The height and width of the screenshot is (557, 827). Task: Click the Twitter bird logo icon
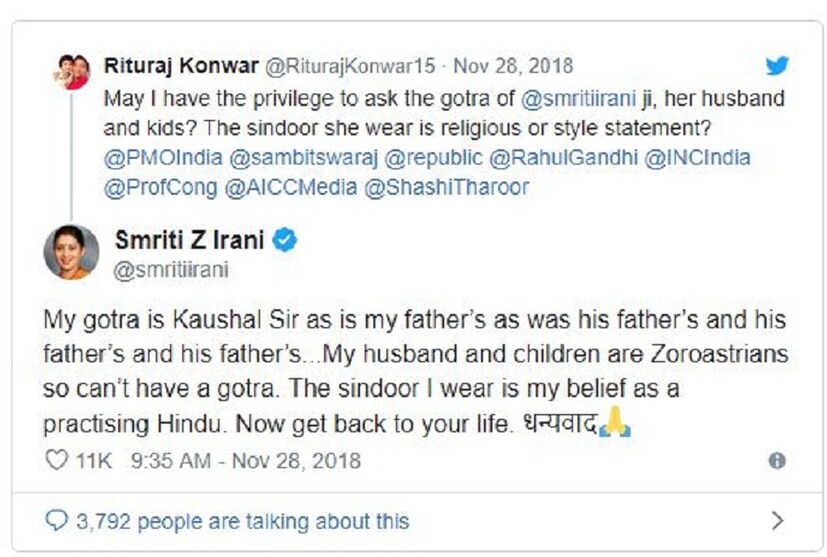pyautogui.click(x=777, y=66)
